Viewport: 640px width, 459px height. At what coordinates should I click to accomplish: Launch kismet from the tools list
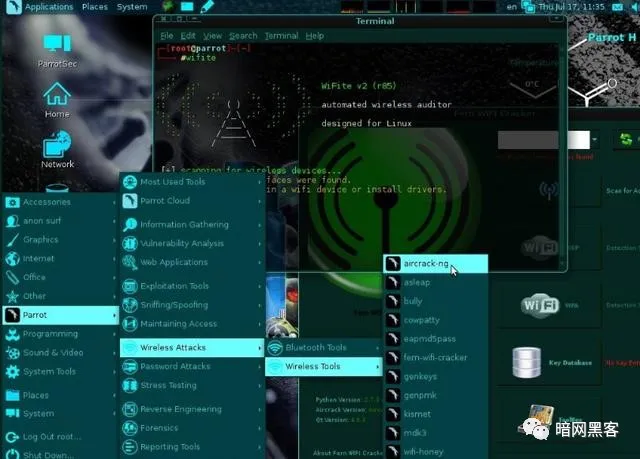[436, 414]
